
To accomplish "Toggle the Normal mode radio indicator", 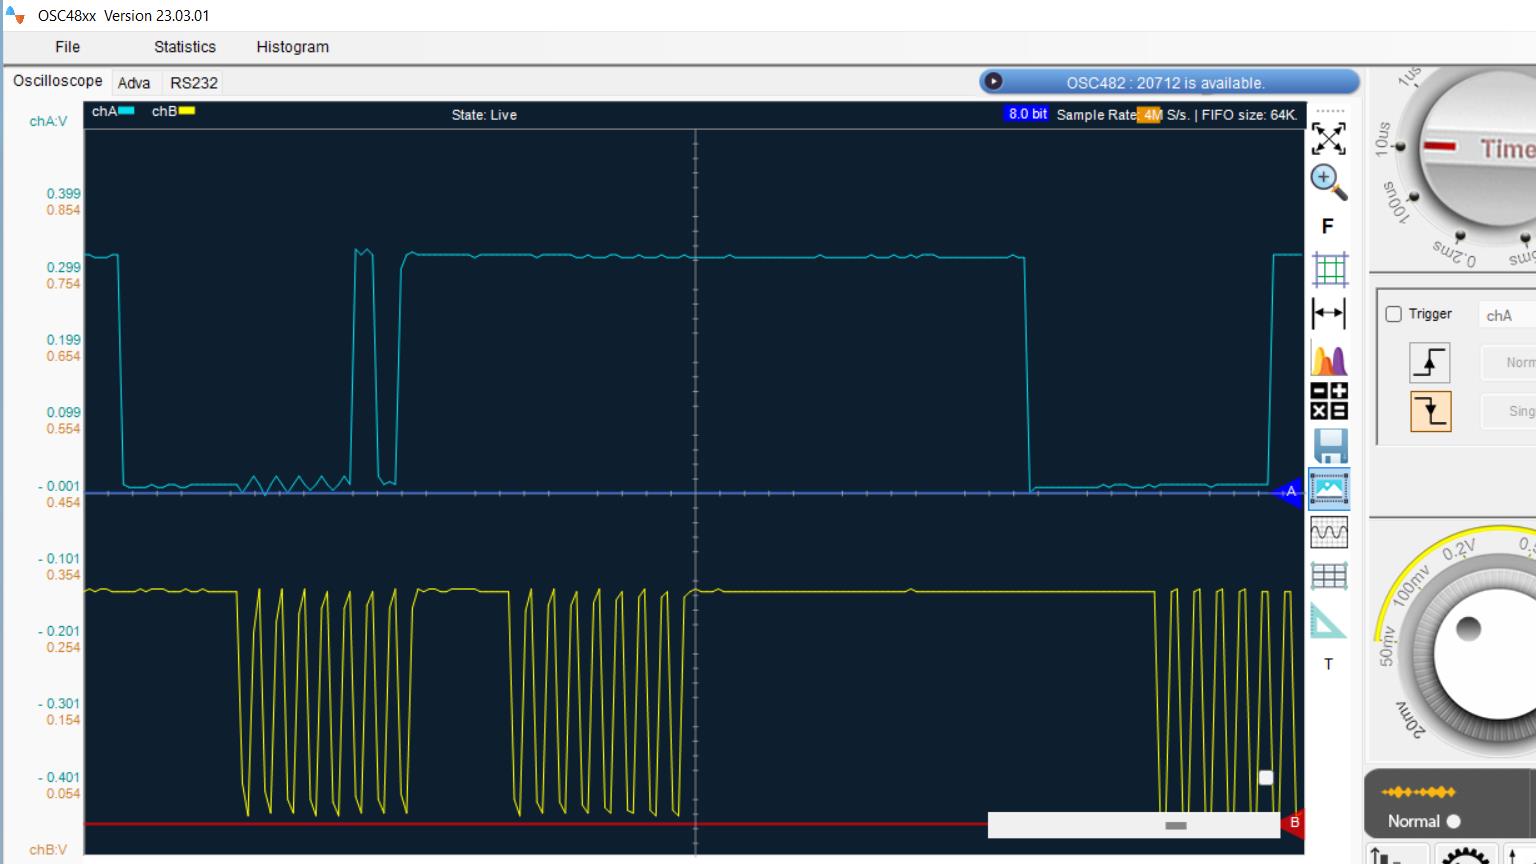I will click(1454, 821).
